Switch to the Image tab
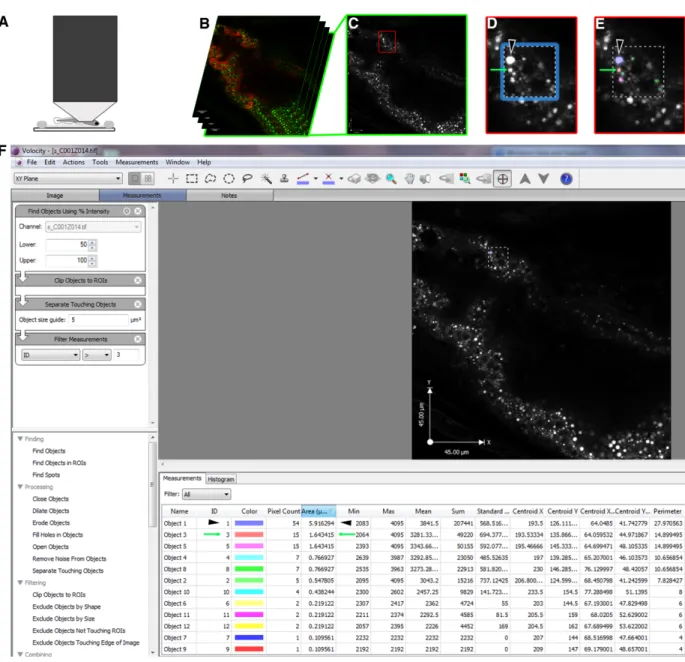The height and width of the screenshot is (662, 685). click(55, 195)
